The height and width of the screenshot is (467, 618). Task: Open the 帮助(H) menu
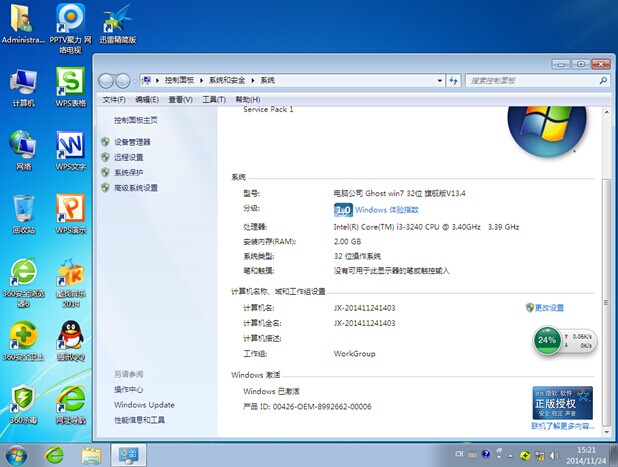click(x=248, y=100)
